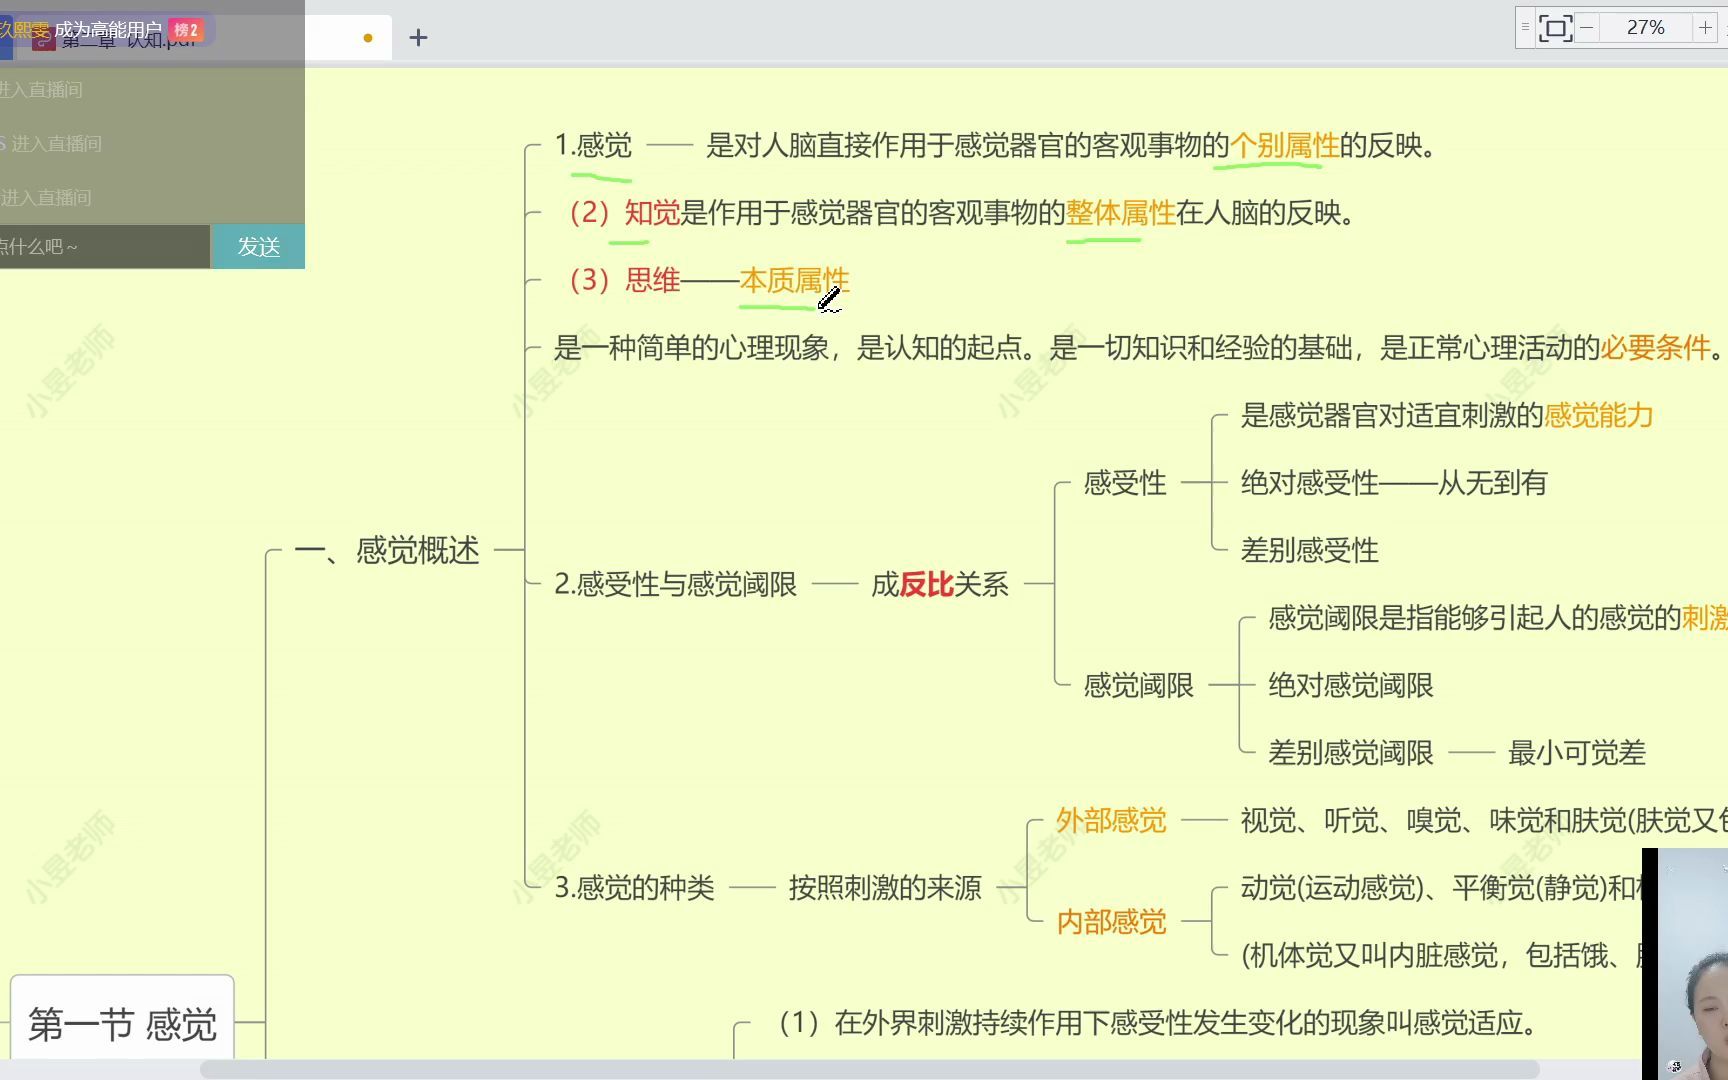Click the orange 本质属性 text

[794, 280]
